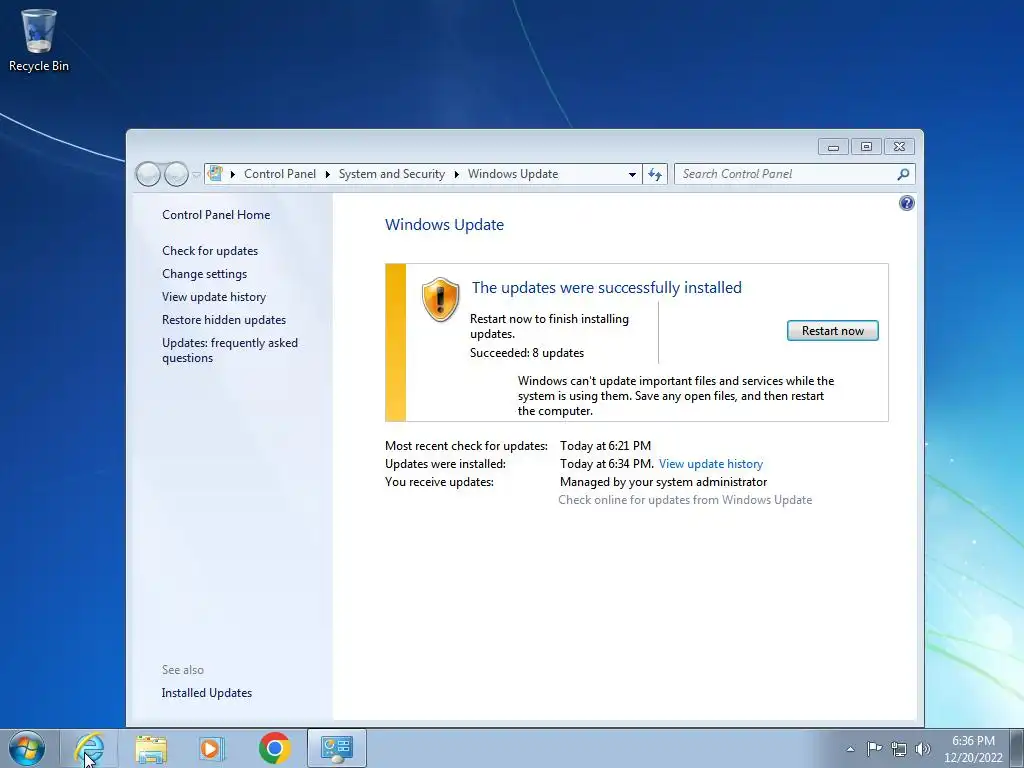This screenshot has height=768, width=1024.
Task: Expand the arrow after System and Security
Action: (x=456, y=174)
